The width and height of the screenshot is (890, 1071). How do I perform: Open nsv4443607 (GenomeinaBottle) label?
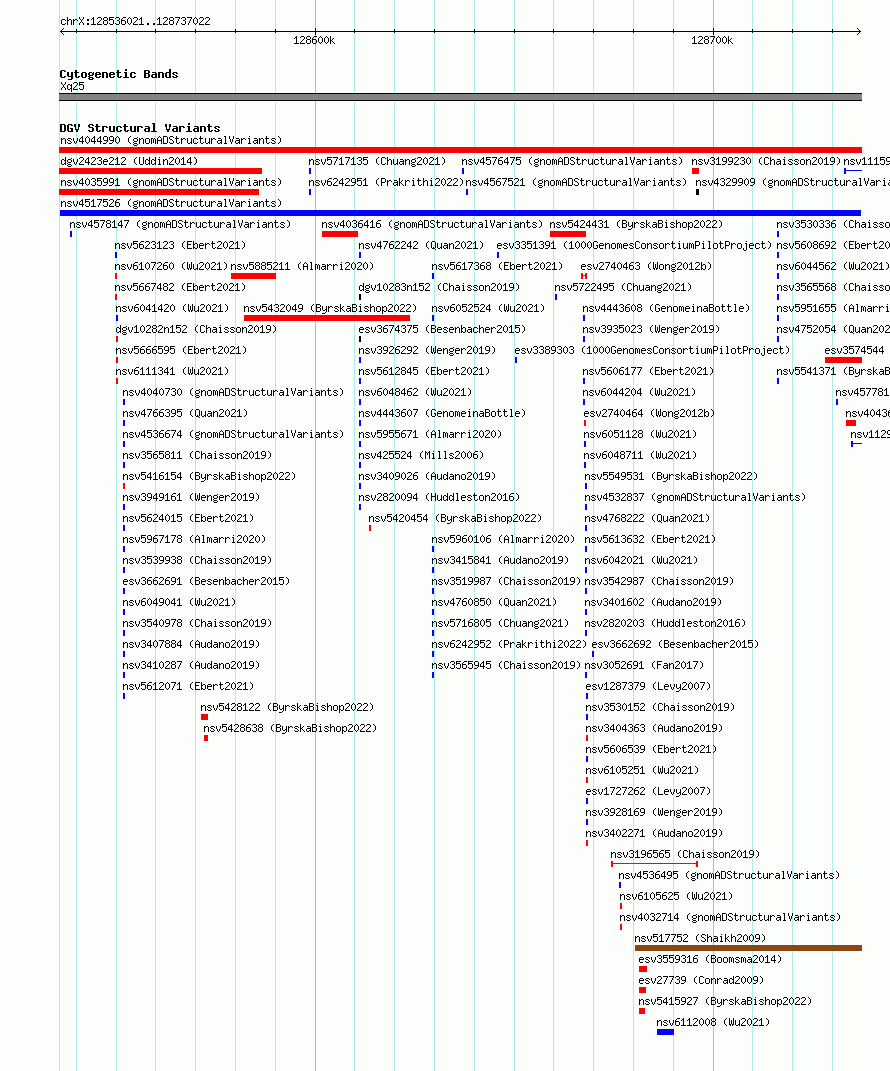442,413
